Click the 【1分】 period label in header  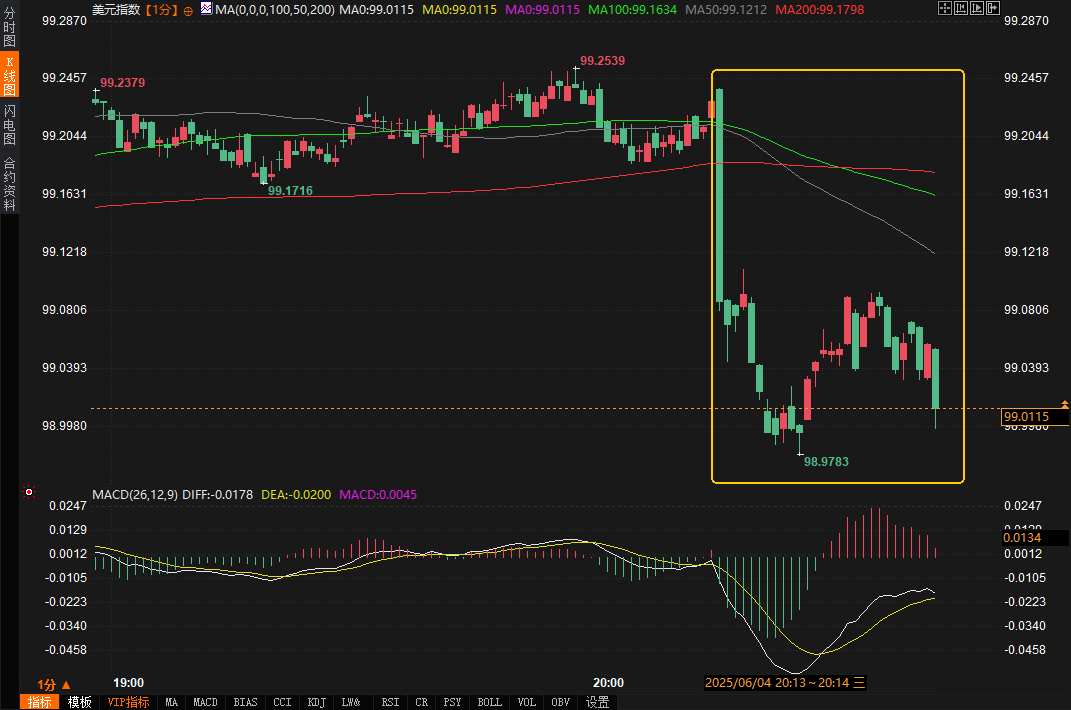pyautogui.click(x=161, y=10)
